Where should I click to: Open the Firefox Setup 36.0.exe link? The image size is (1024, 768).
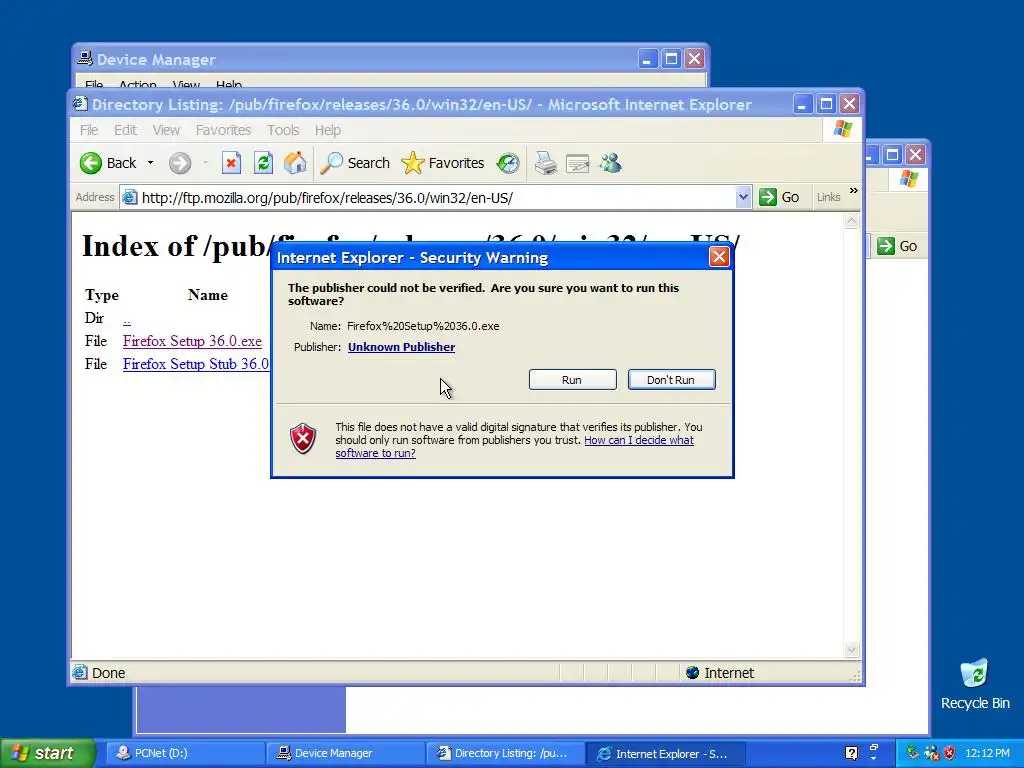[192, 341]
